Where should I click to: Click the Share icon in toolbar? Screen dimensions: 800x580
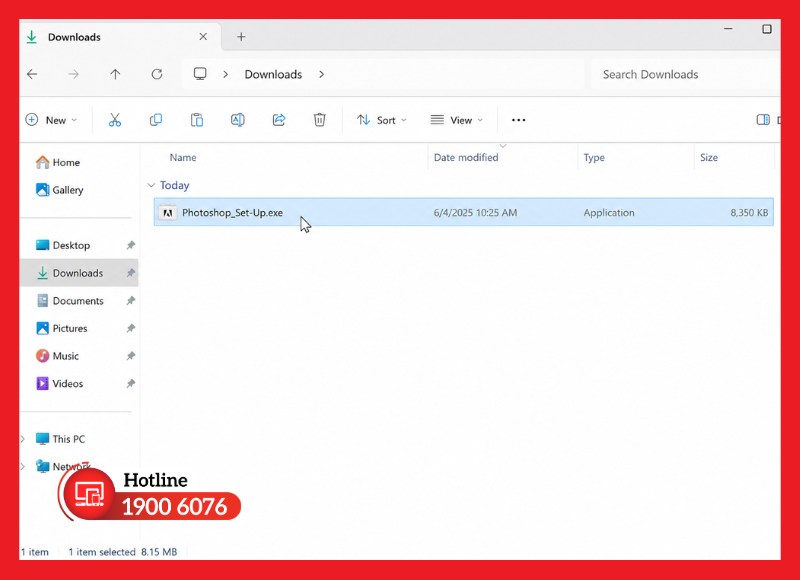(x=279, y=120)
